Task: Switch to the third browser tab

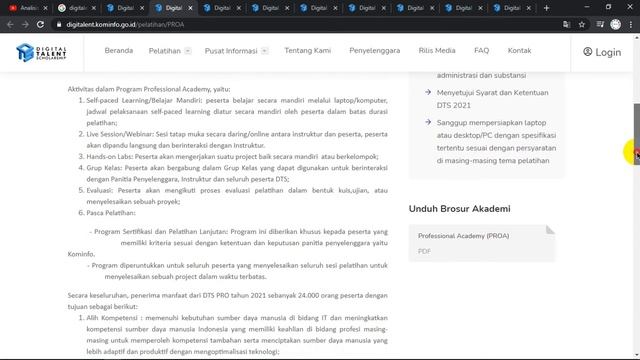Action: click(125, 8)
